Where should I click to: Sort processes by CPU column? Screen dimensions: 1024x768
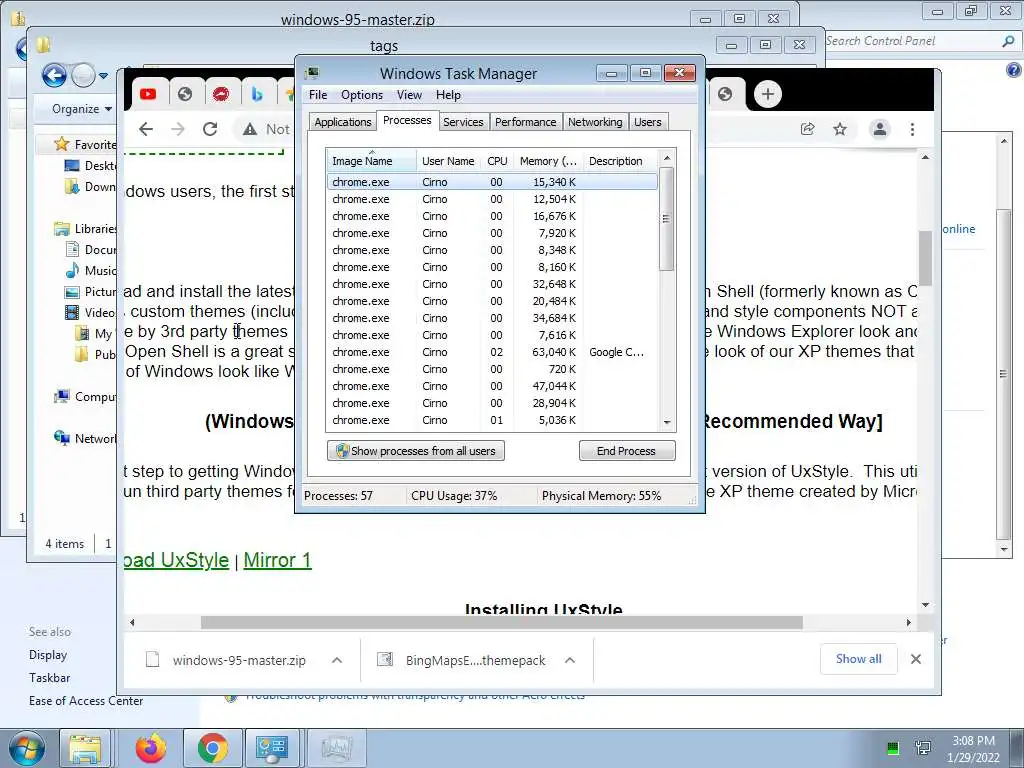coord(497,161)
